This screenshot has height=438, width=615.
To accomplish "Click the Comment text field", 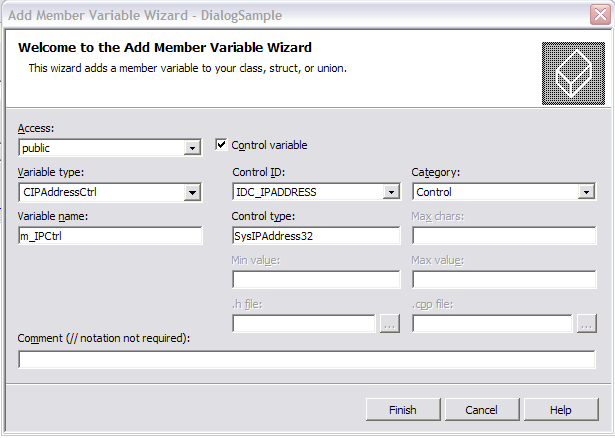I will coord(307,360).
